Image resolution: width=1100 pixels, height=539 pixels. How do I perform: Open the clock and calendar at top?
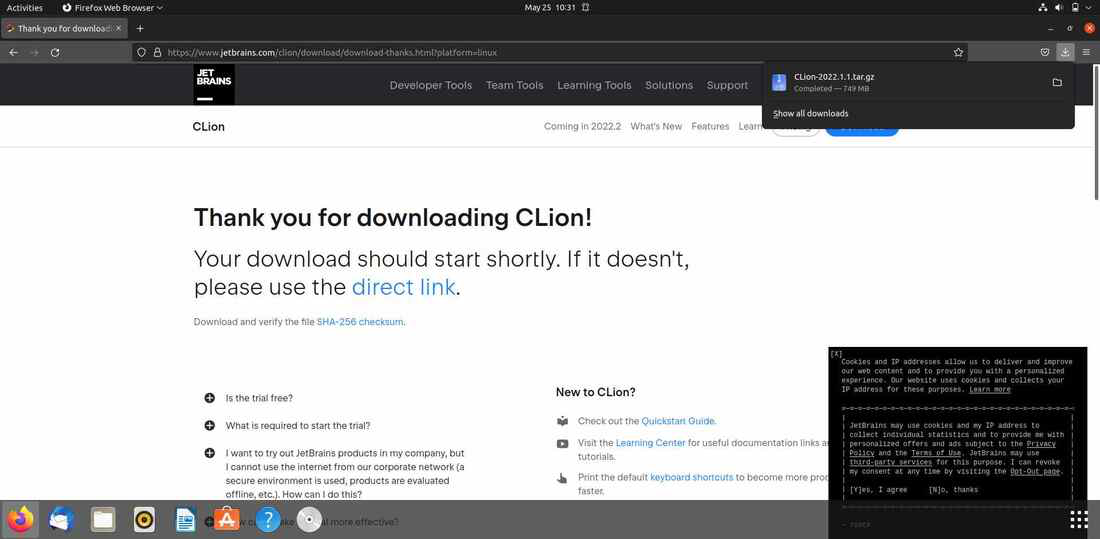click(550, 8)
